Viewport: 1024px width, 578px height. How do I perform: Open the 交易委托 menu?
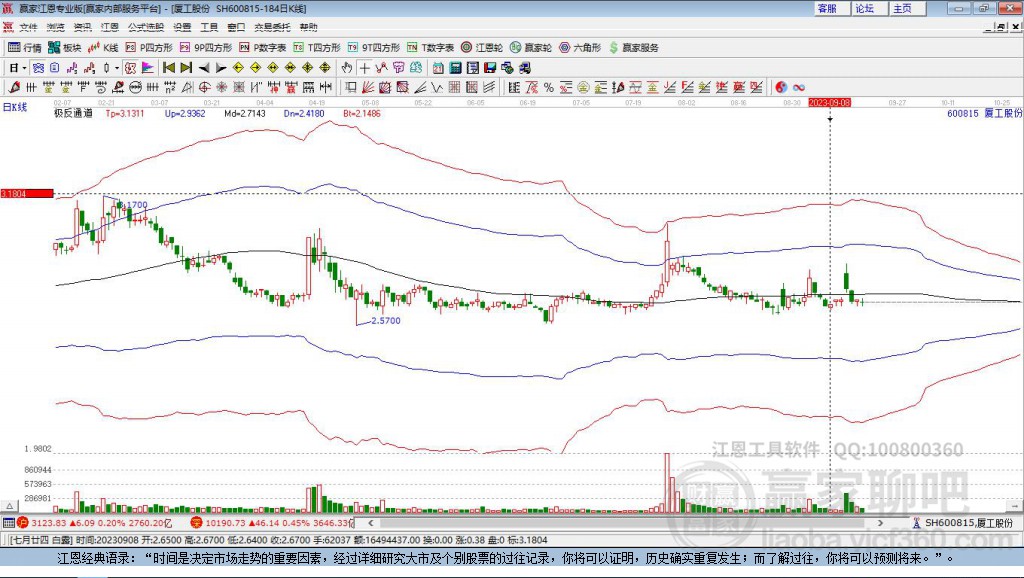click(x=272, y=27)
